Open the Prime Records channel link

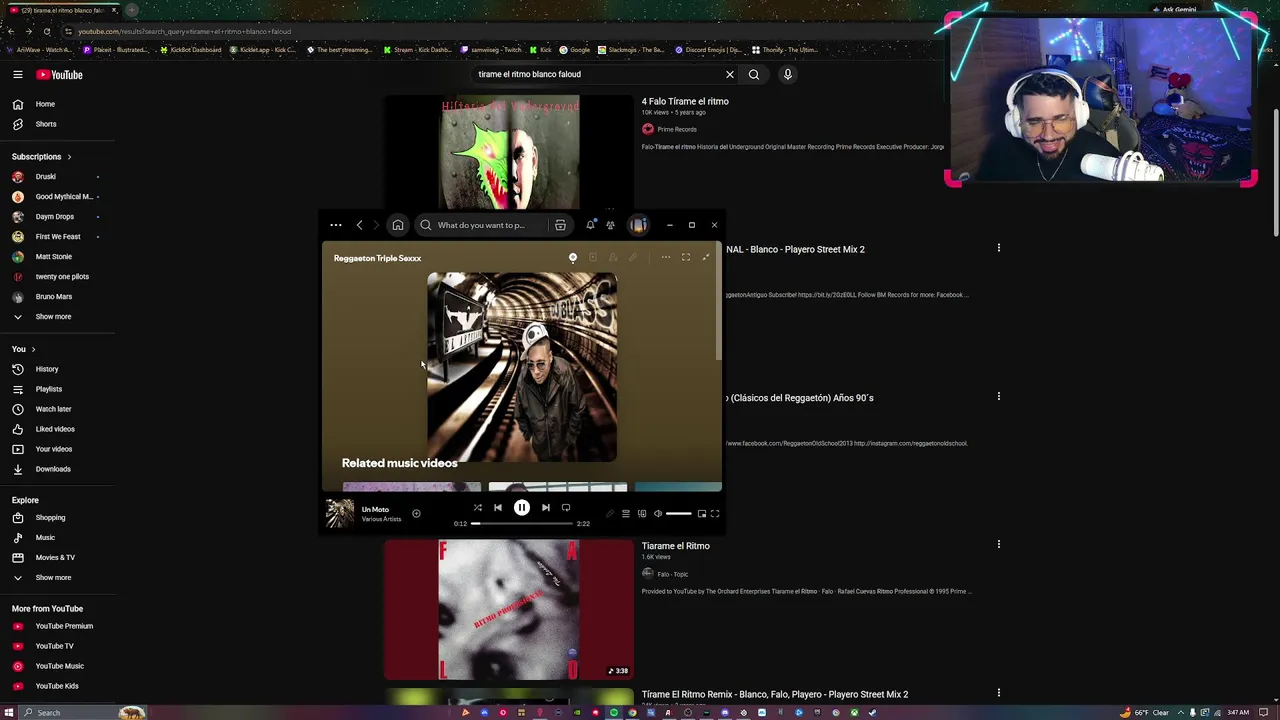[677, 129]
